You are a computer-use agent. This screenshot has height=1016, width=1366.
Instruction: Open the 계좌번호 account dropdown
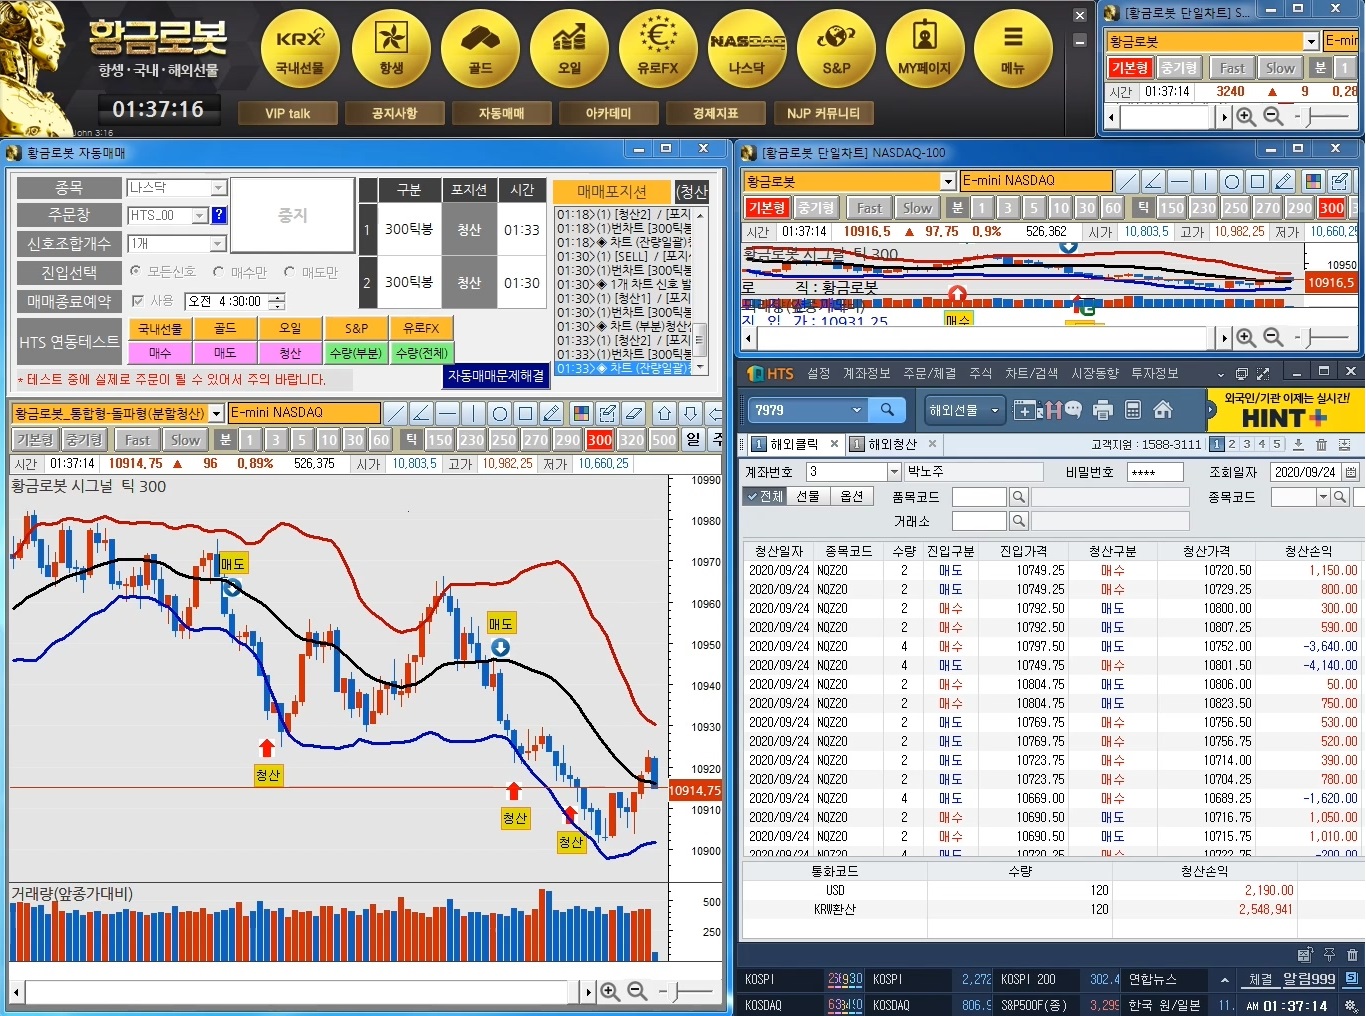[x=894, y=472]
